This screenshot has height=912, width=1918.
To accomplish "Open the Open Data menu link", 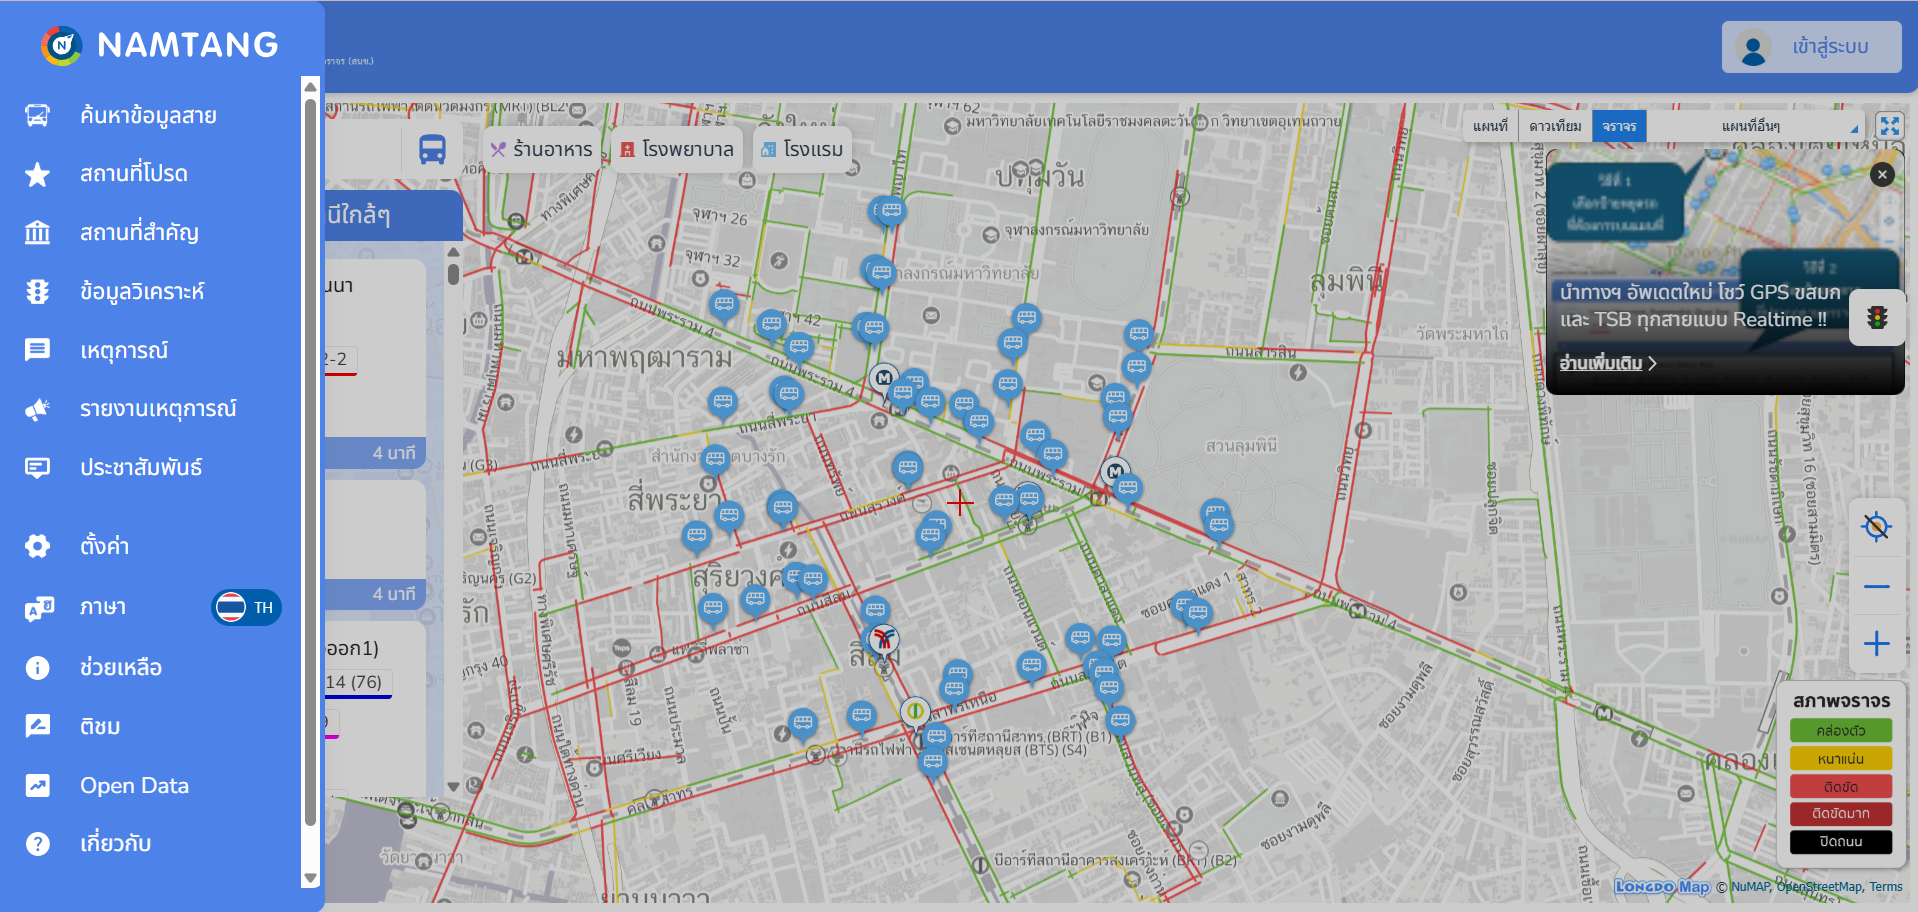I will tap(134, 786).
